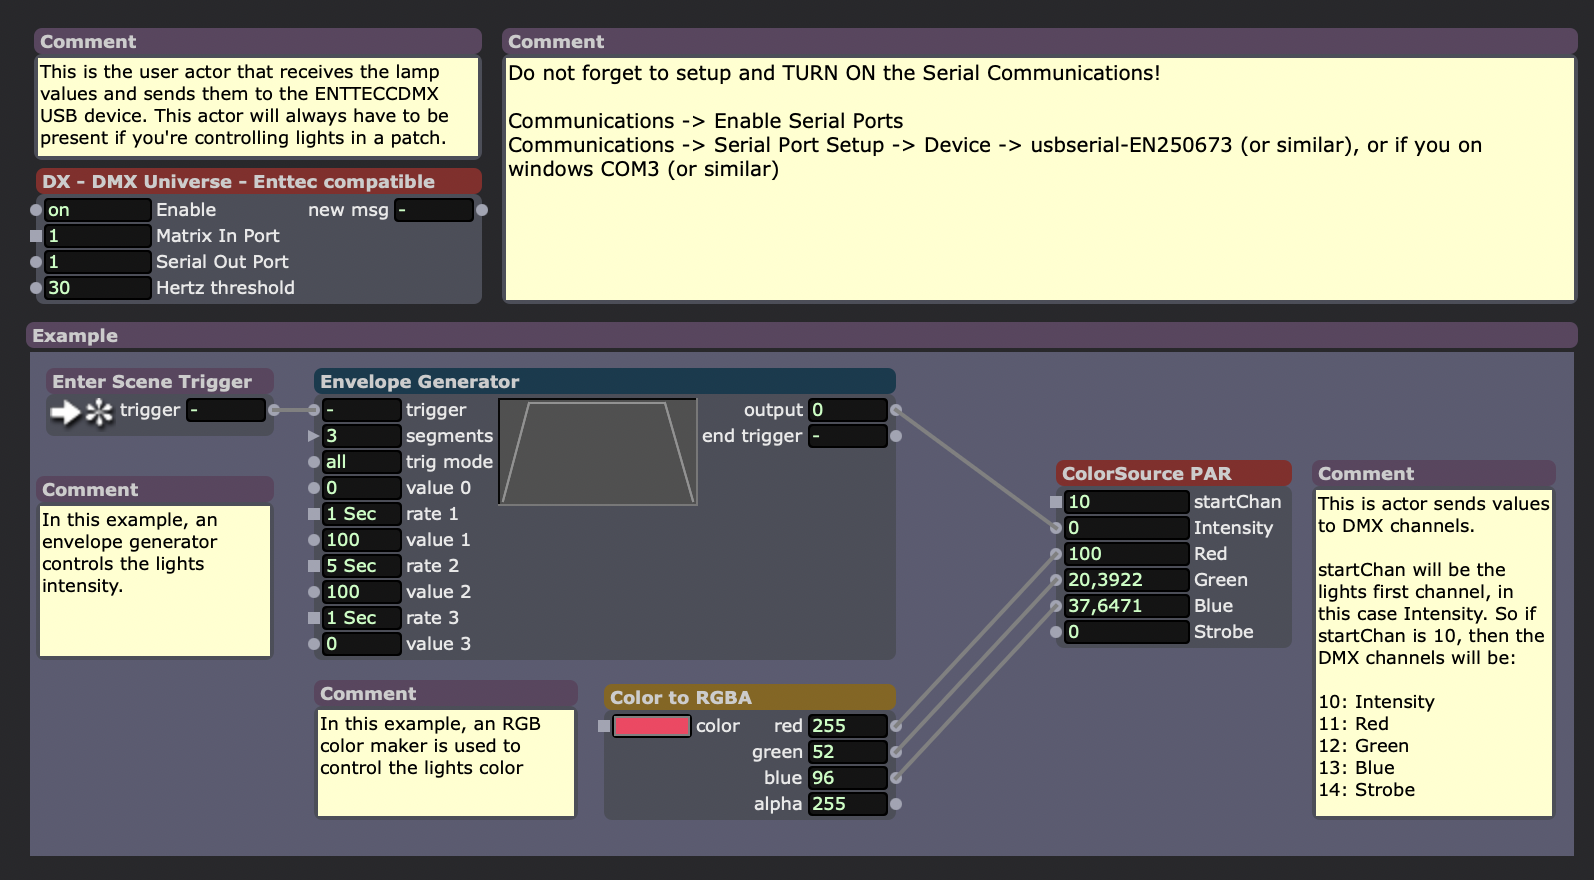Image resolution: width=1594 pixels, height=880 pixels.
Task: Open the rate 1 '1 Sec' field
Action: click(360, 514)
